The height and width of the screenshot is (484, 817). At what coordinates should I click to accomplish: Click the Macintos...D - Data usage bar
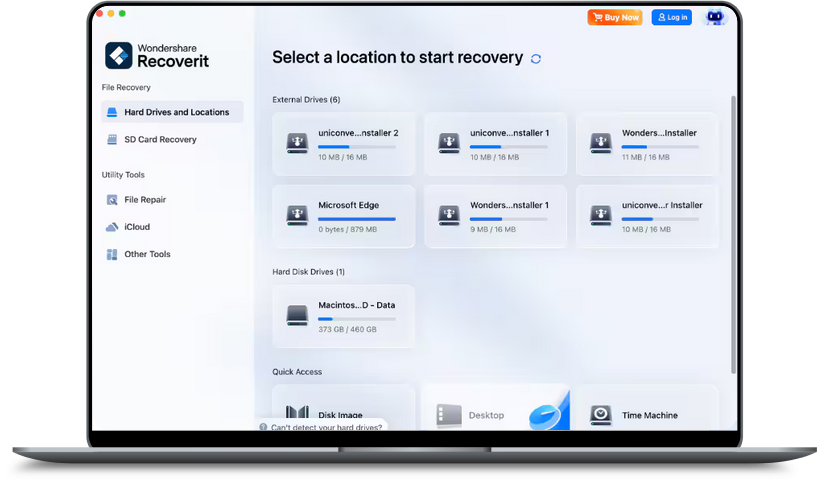coord(357,319)
